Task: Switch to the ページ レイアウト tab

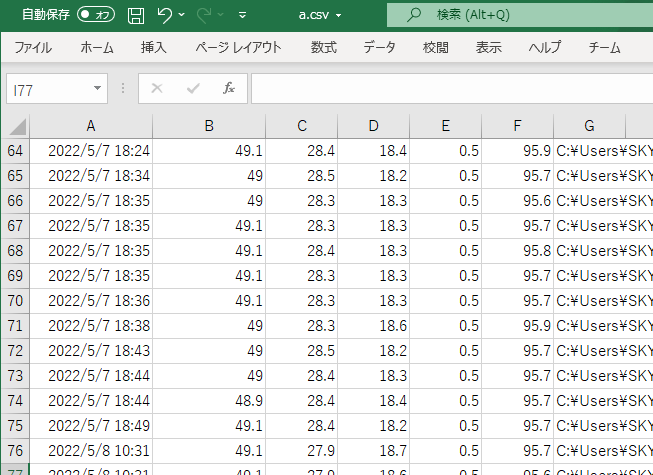Action: 239,47
